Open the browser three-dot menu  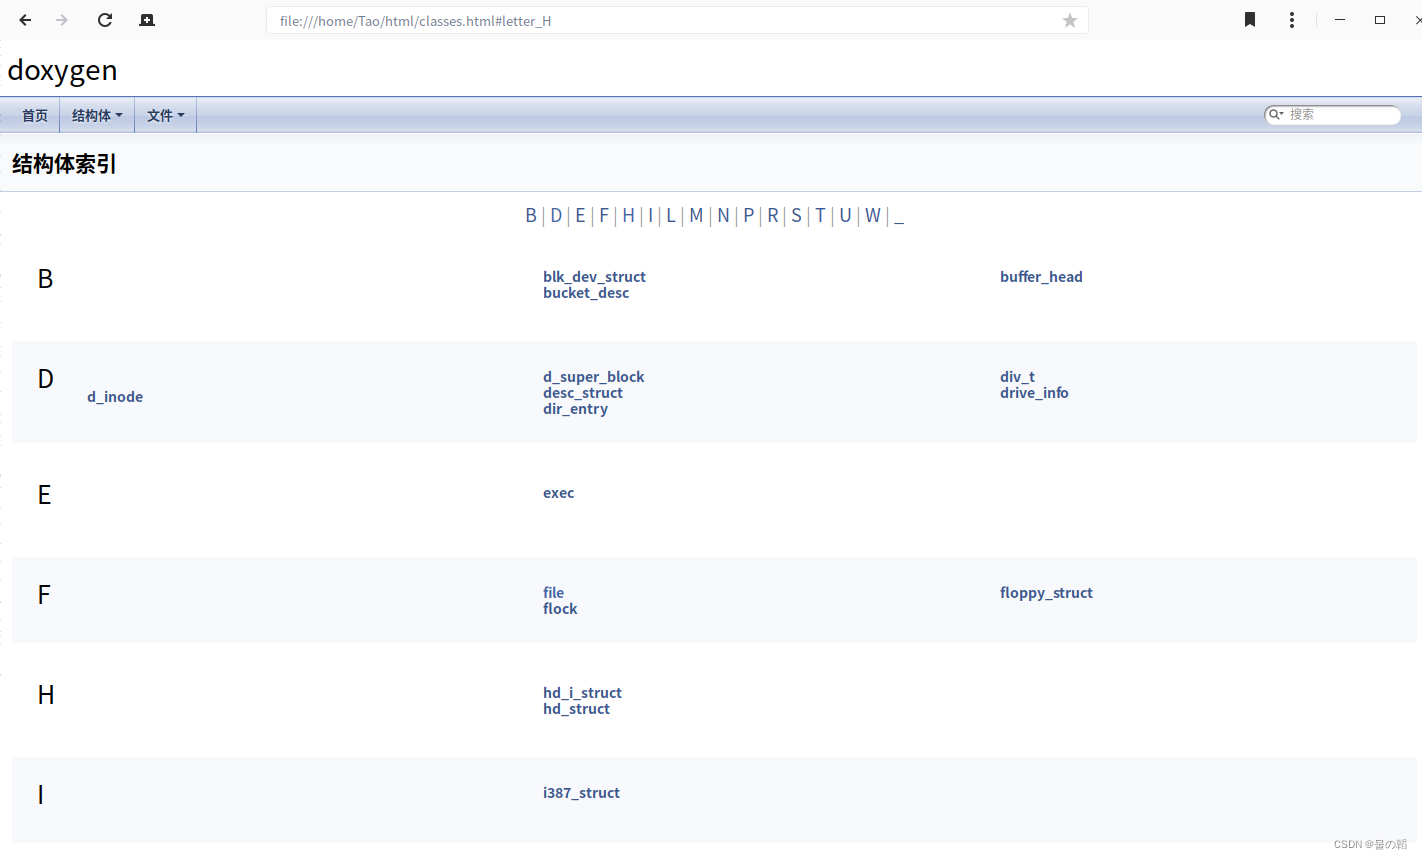[1292, 20]
